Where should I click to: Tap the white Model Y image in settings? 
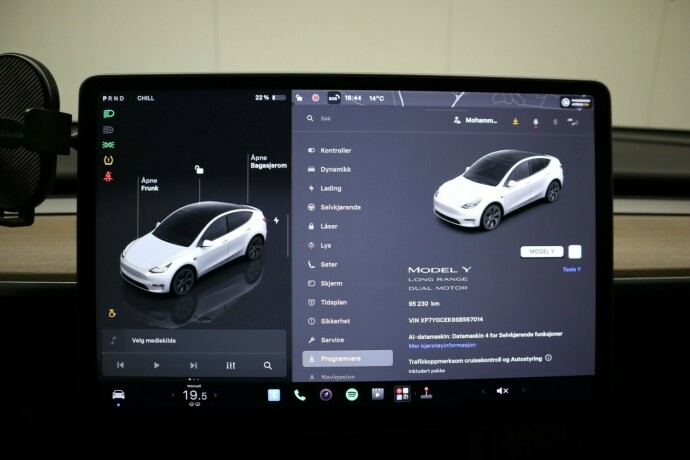(498, 190)
